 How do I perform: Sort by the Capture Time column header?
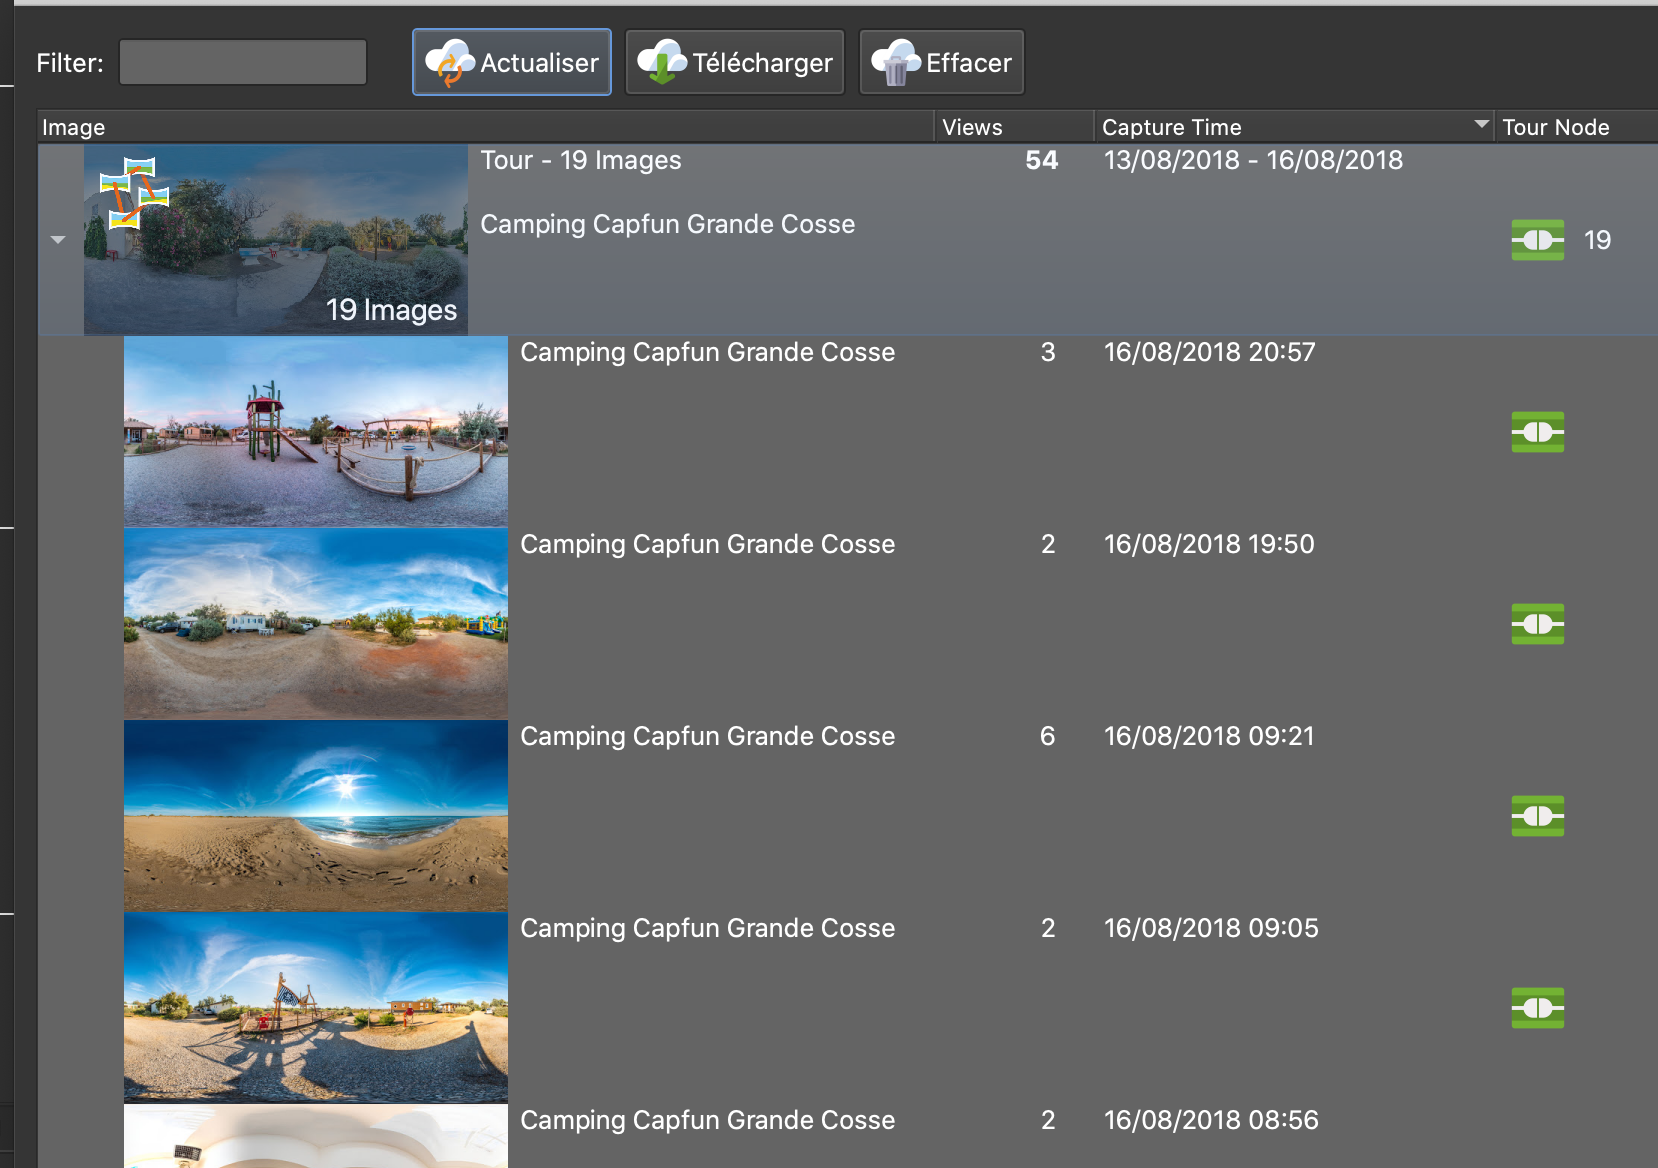[x=1294, y=127]
